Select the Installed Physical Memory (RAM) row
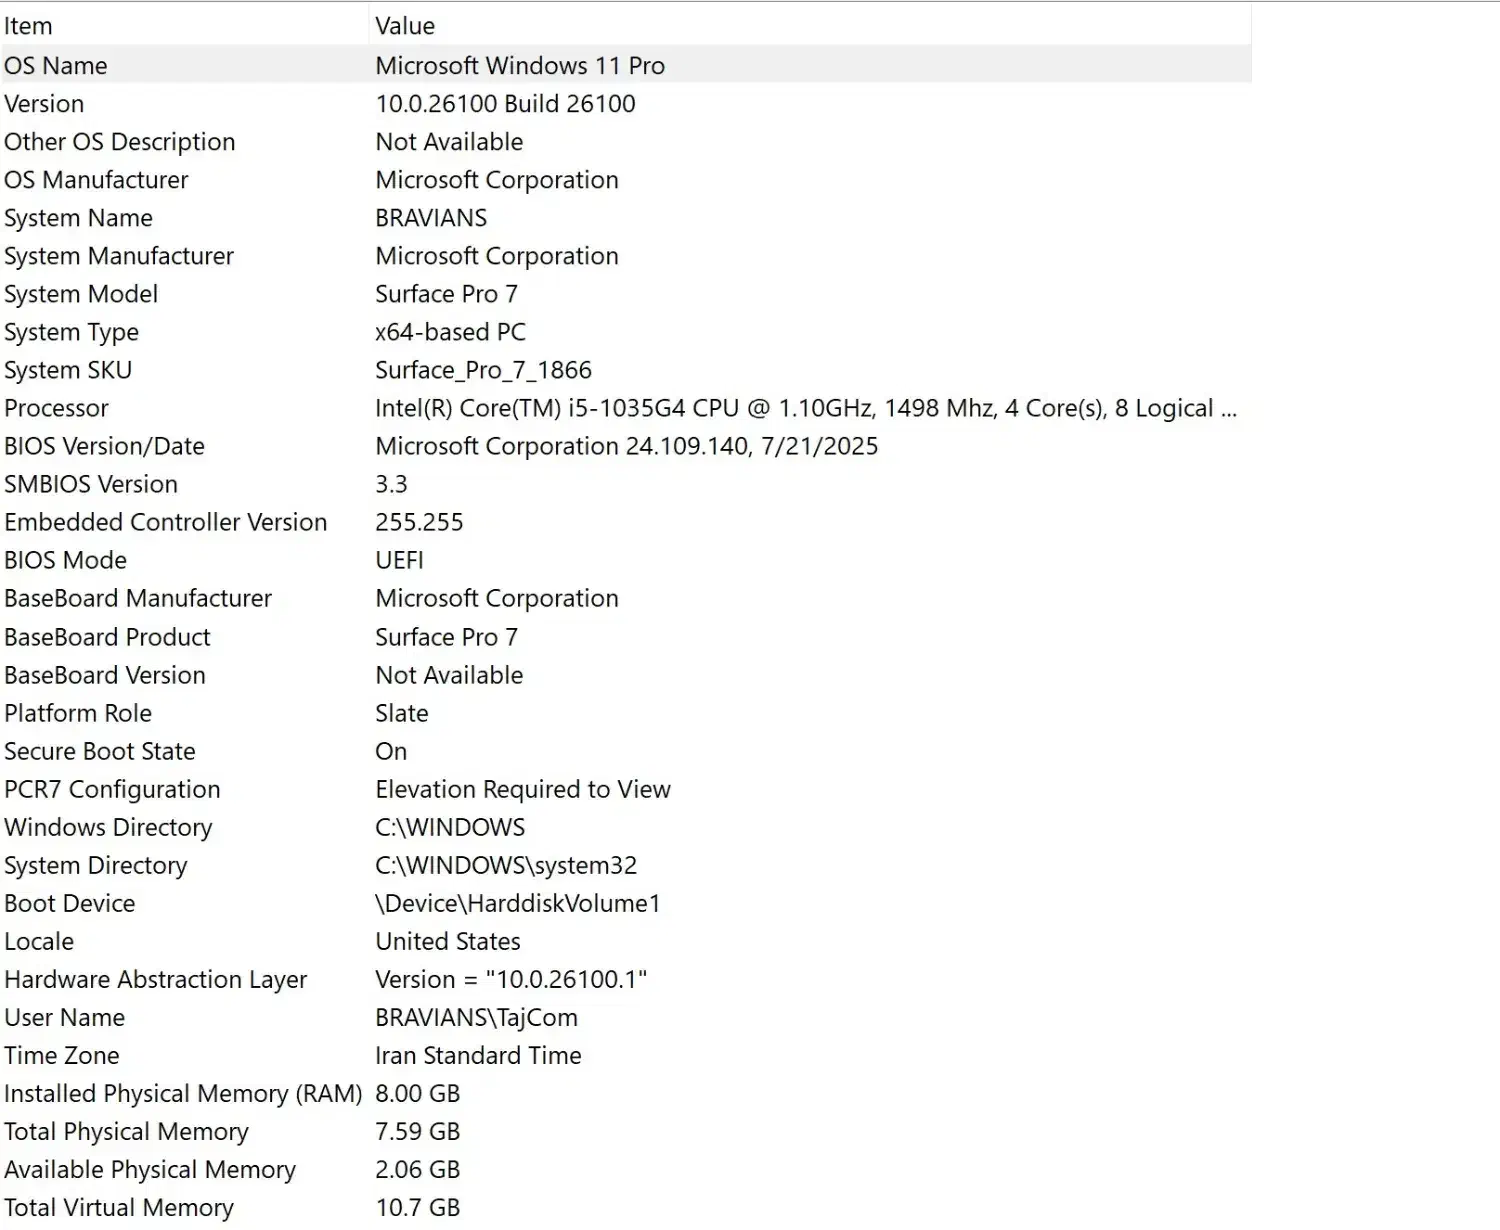The image size is (1500, 1230). [x=183, y=1093]
